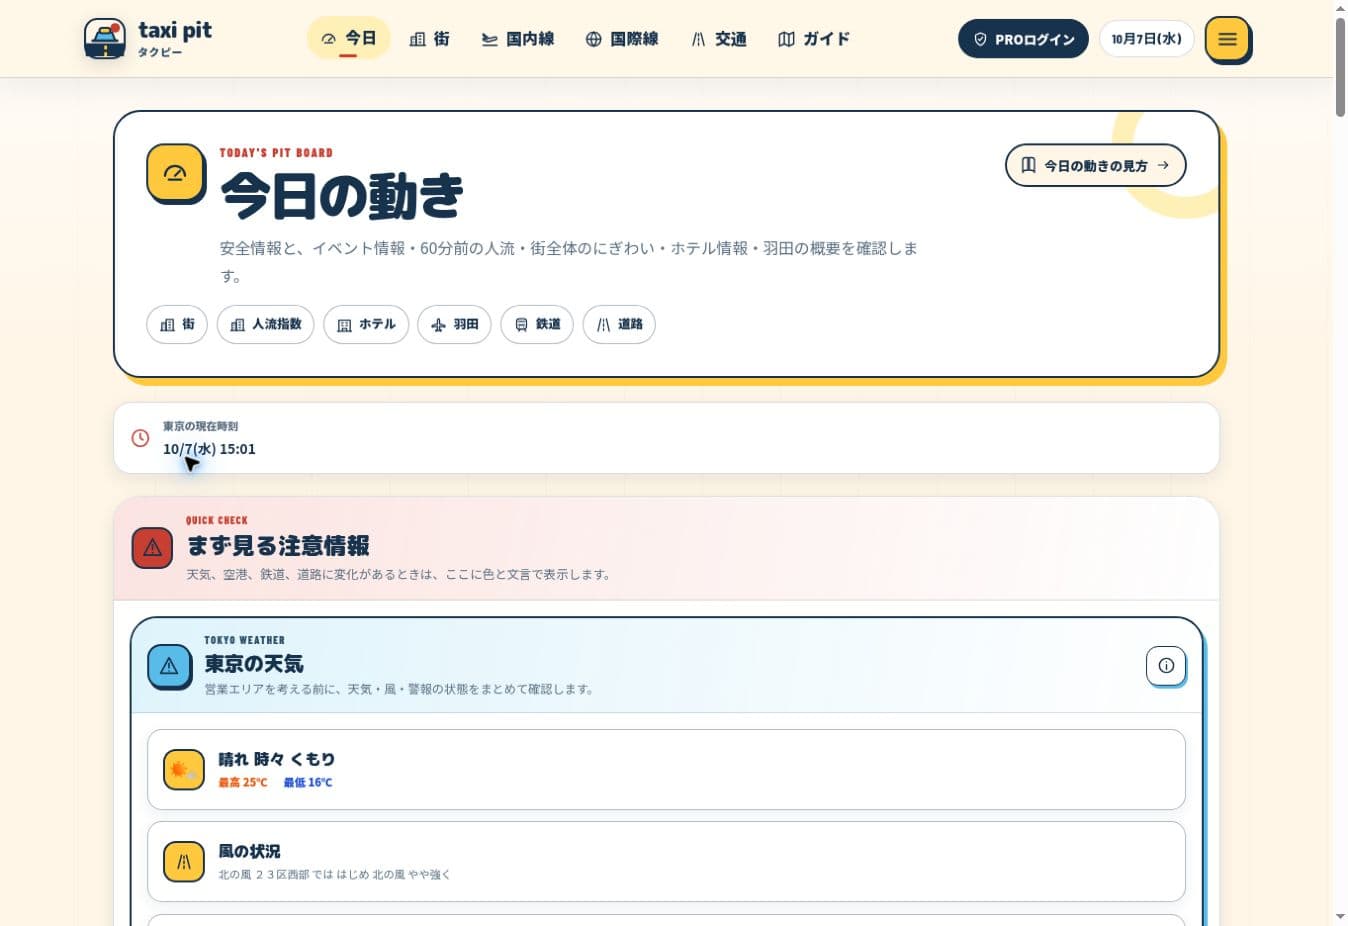Click the 最高 25℃ temperature text

coord(243,782)
